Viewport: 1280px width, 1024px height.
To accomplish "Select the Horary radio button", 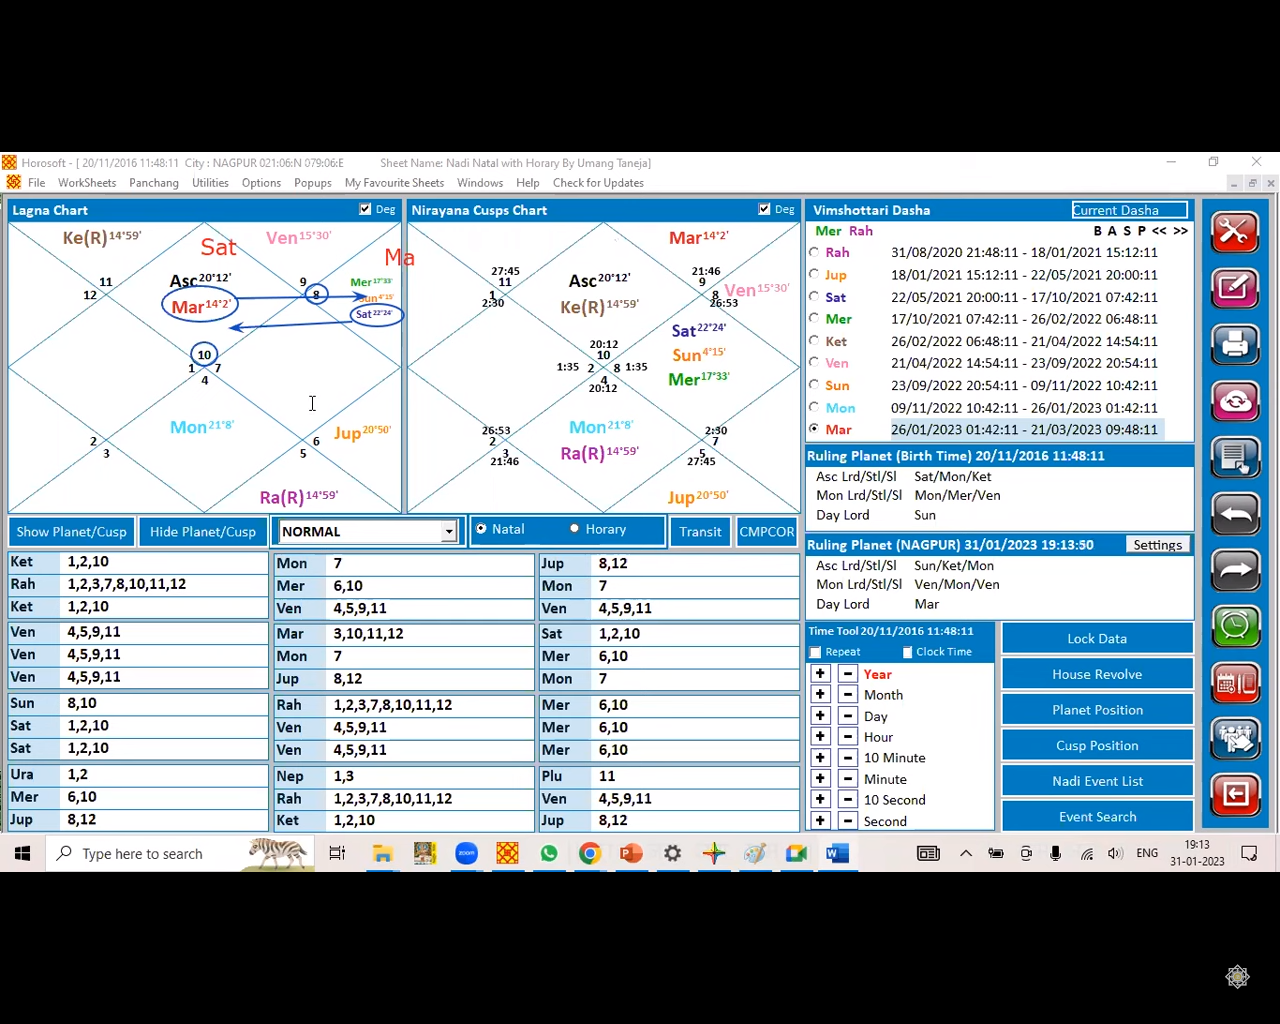I will 574,529.
